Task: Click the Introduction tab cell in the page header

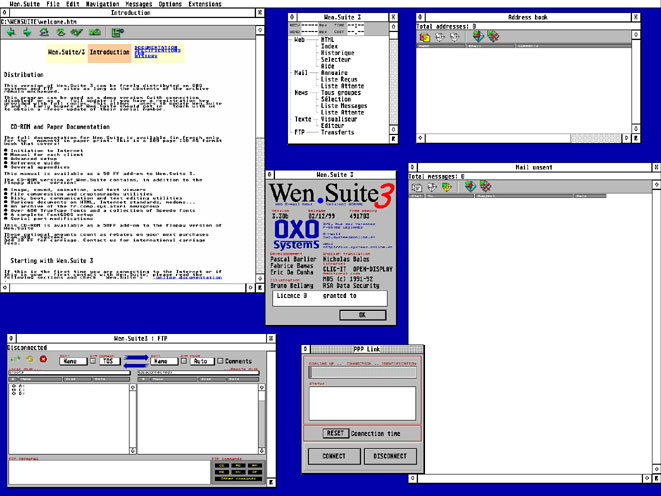Action: (110, 53)
